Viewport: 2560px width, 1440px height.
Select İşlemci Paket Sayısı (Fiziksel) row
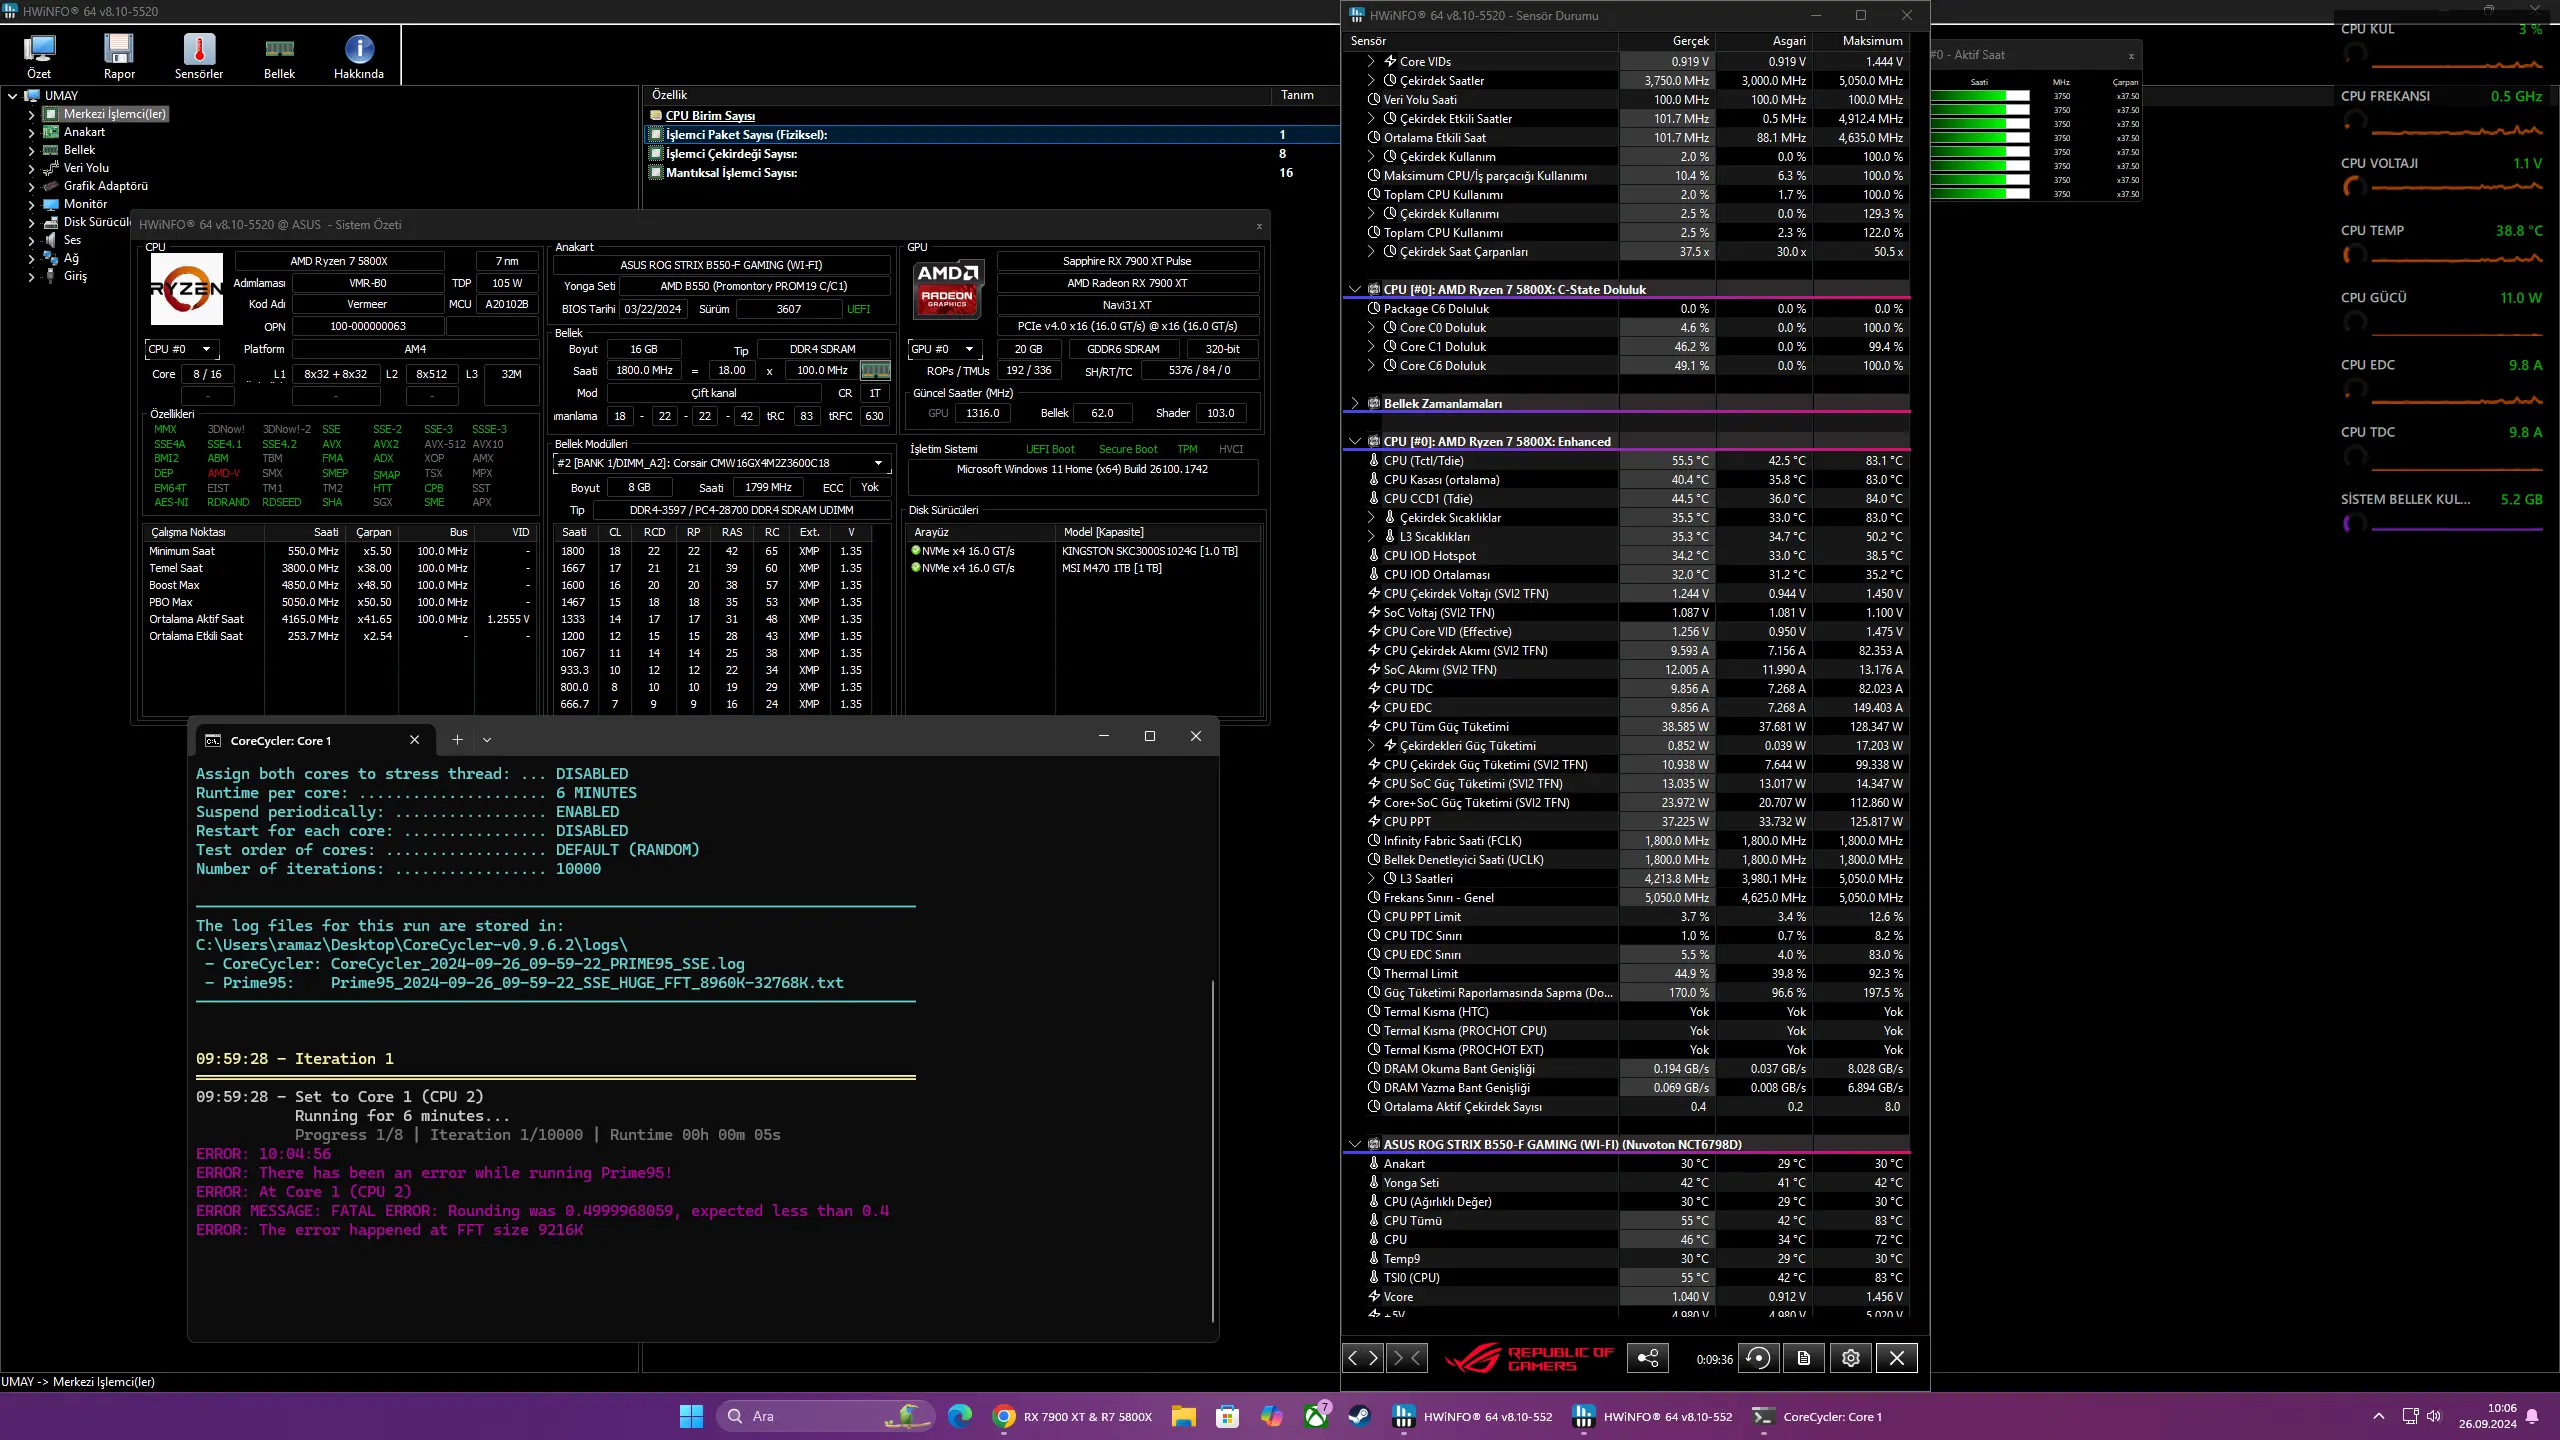click(992, 134)
